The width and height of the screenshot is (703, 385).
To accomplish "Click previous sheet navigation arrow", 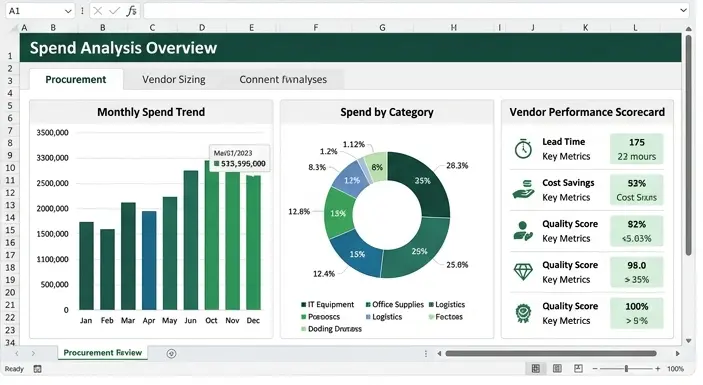I will pyautogui.click(x=17, y=353).
